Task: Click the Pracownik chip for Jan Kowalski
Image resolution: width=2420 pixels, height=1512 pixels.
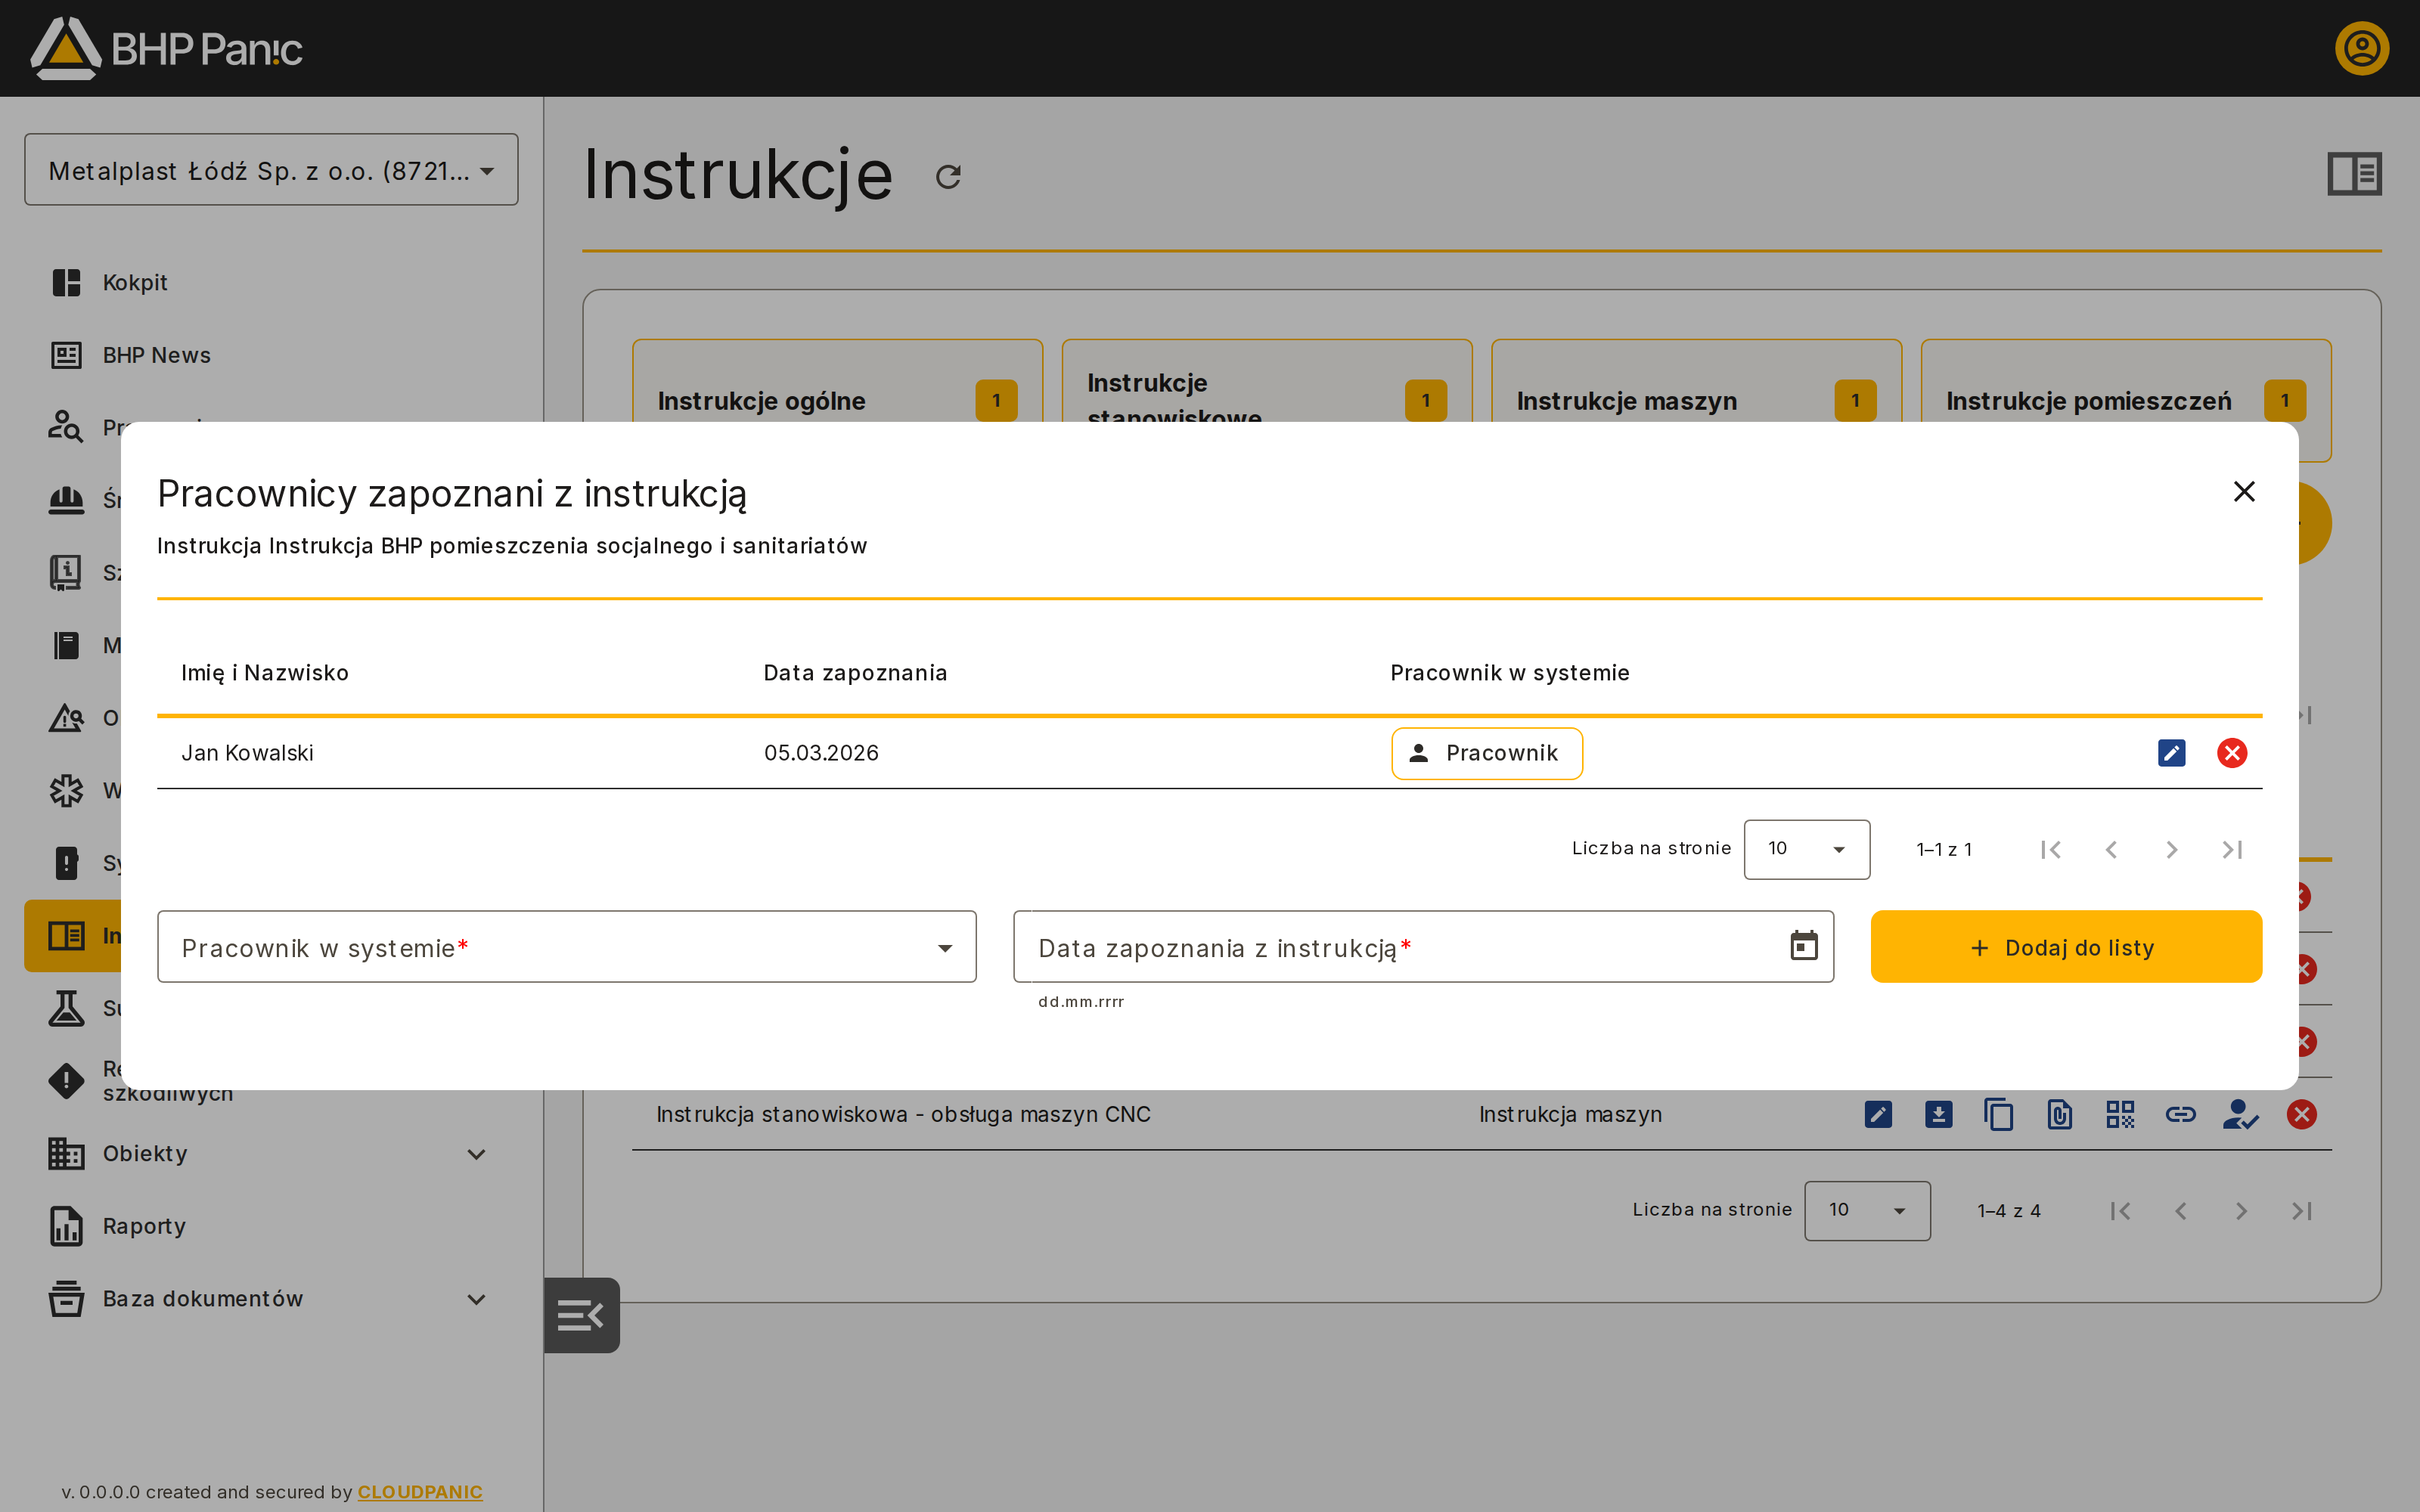Action: click(x=1486, y=753)
